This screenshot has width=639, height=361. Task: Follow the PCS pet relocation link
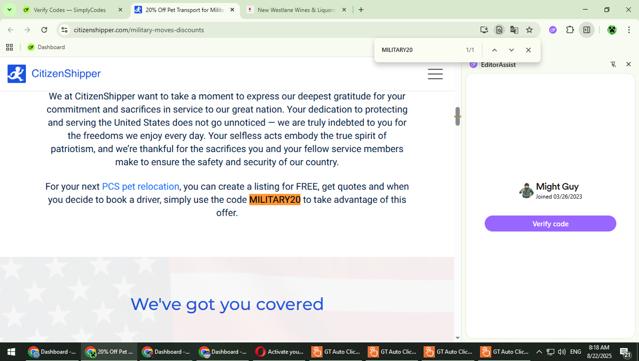140,187
